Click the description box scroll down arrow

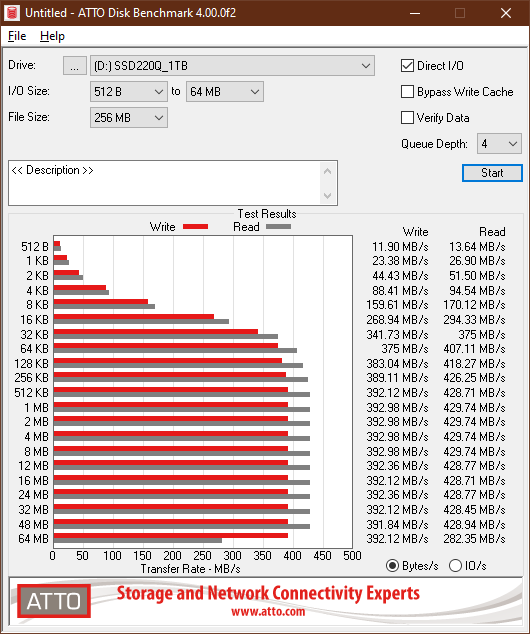[x=327, y=196]
